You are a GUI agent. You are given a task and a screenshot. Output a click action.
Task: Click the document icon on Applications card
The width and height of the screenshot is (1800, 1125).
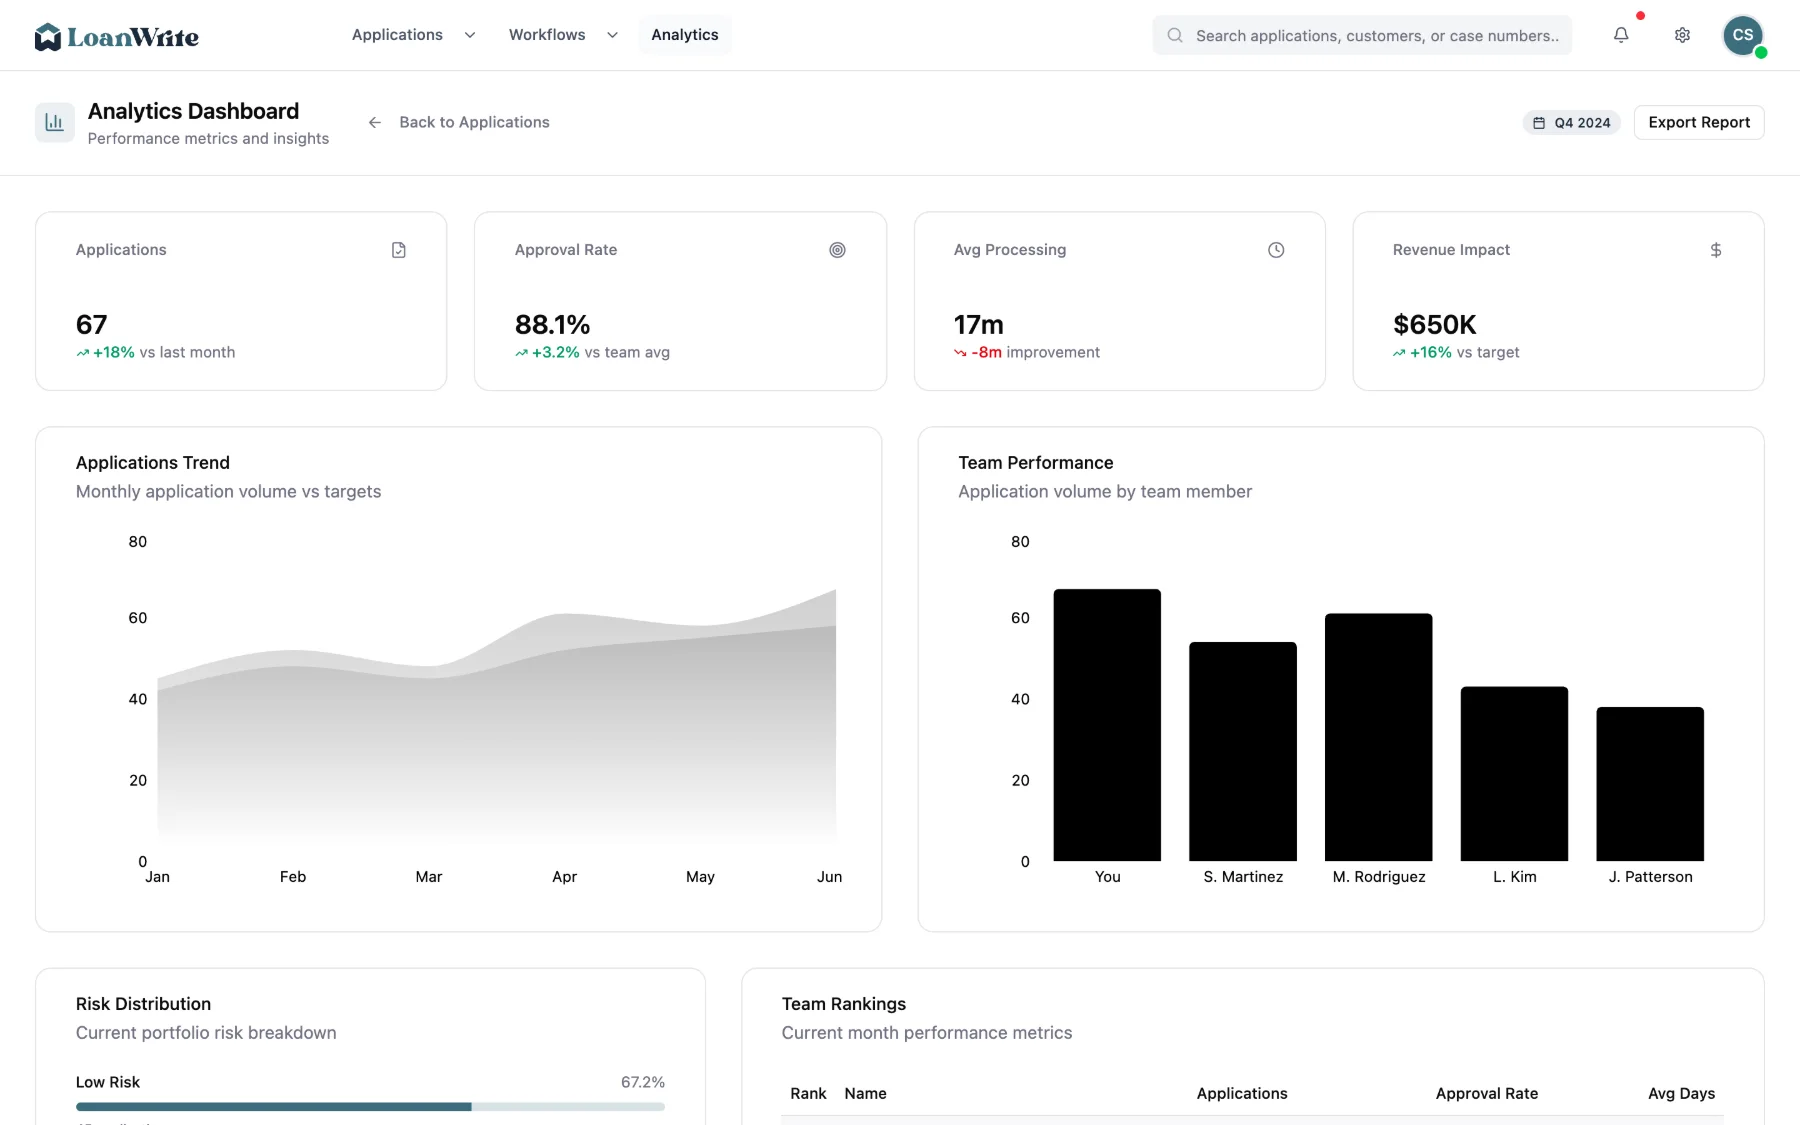(399, 250)
